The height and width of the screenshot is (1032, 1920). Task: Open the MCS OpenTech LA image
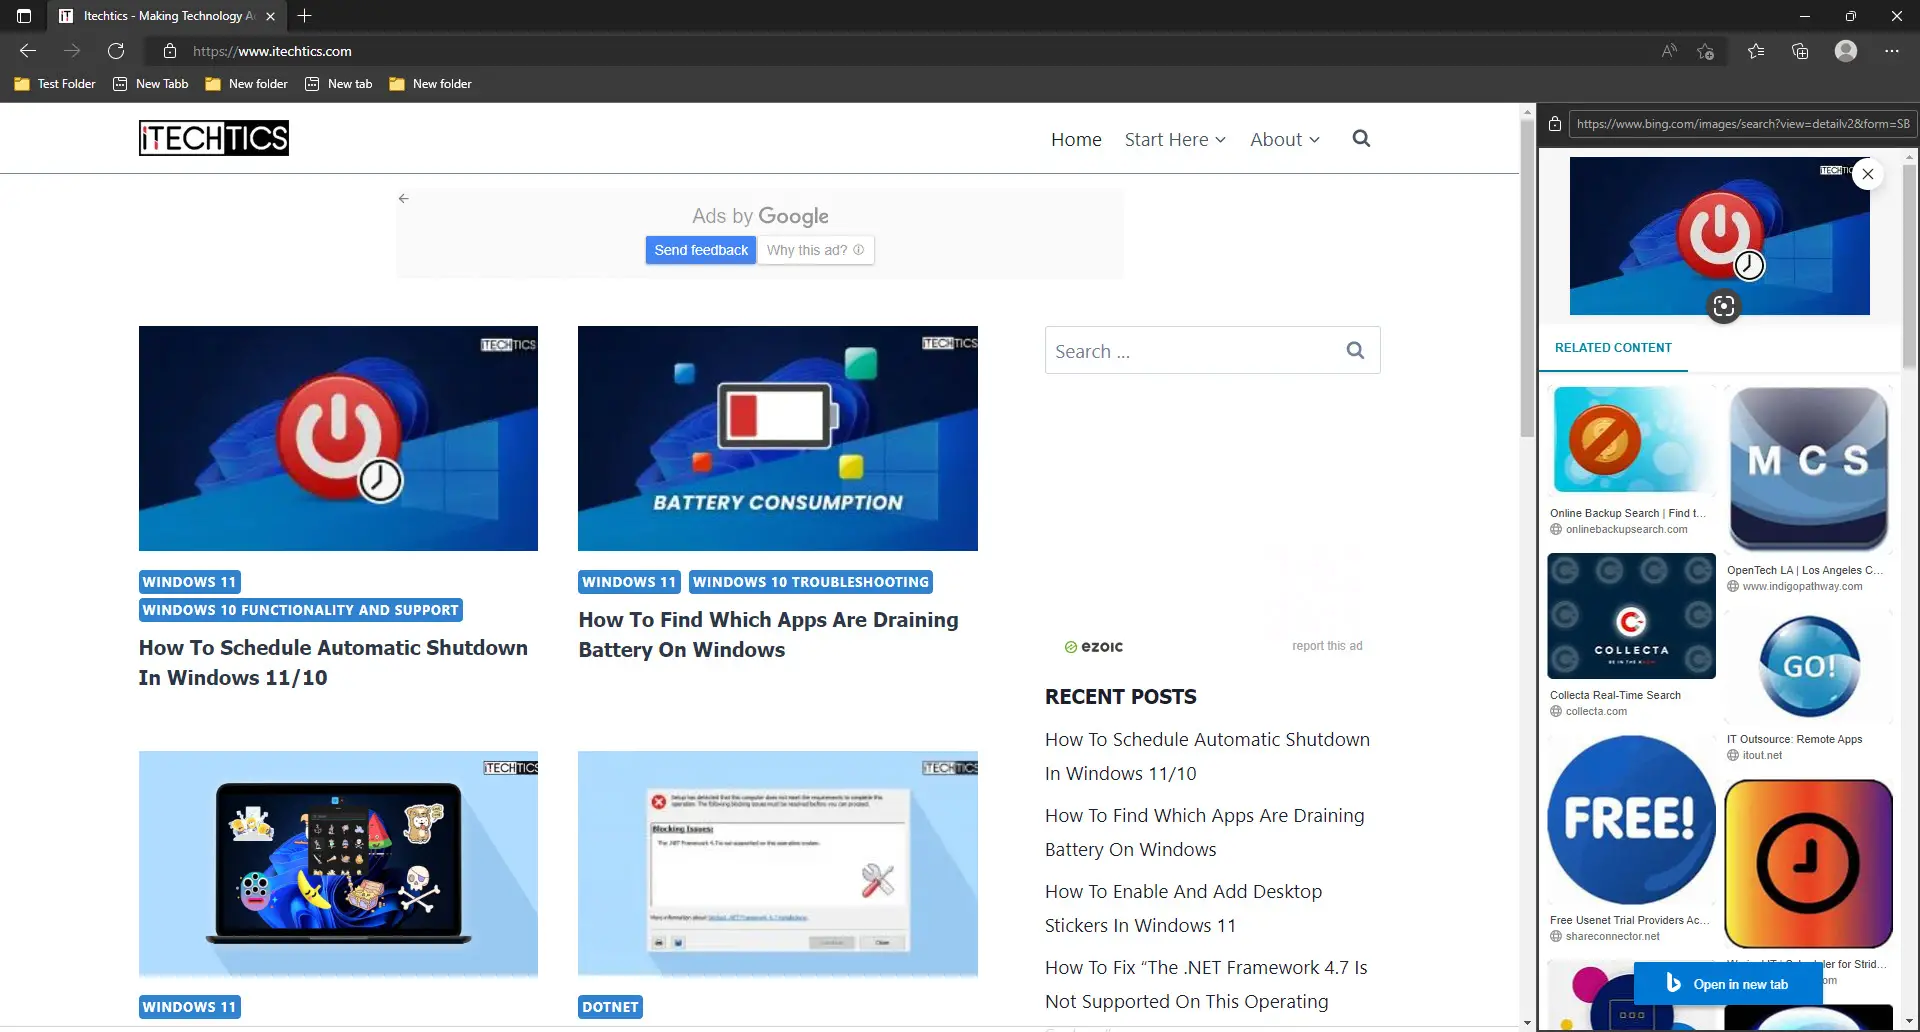click(1809, 470)
